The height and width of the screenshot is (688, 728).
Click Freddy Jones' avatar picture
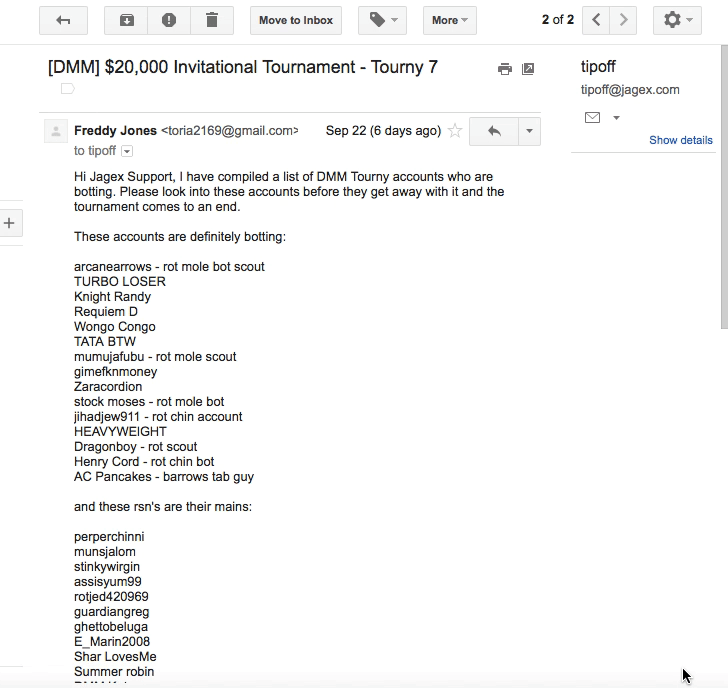click(x=56, y=131)
